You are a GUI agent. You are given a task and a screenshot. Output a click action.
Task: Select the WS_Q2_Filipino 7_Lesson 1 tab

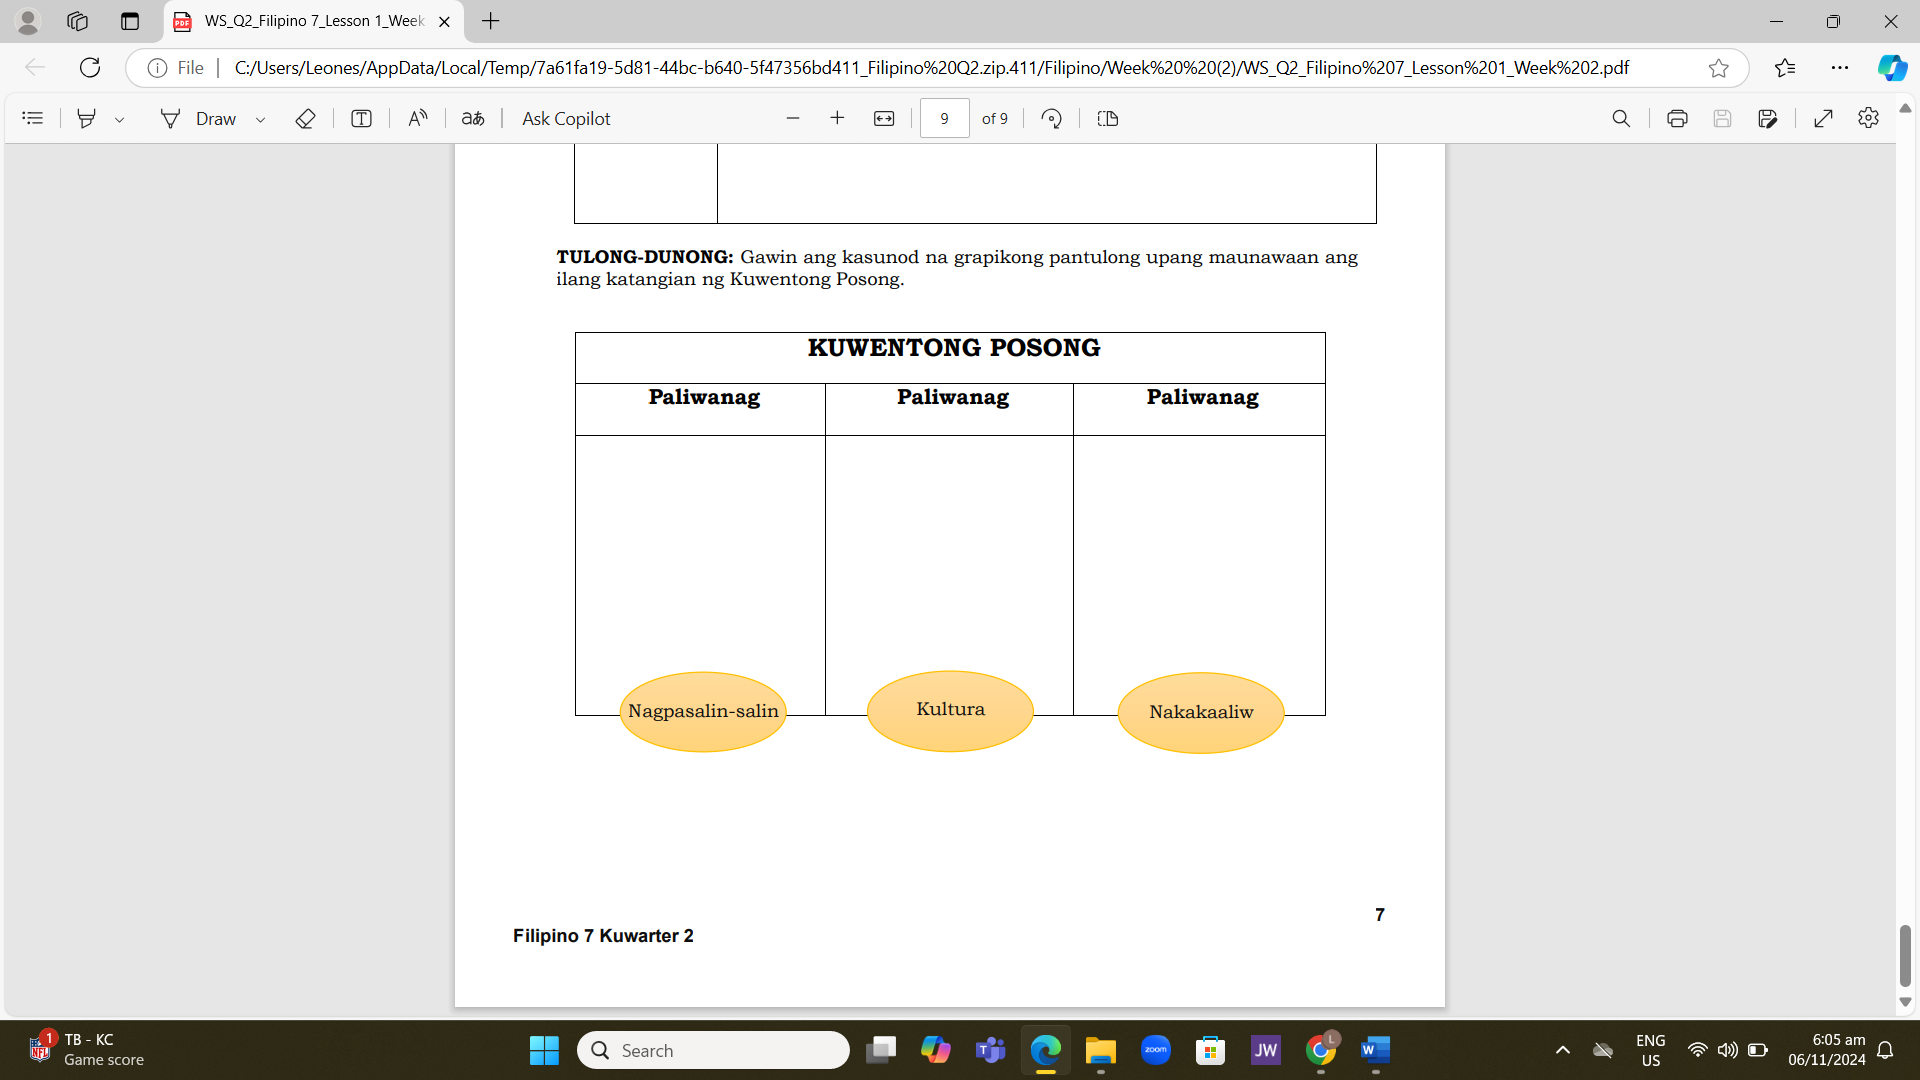(313, 21)
